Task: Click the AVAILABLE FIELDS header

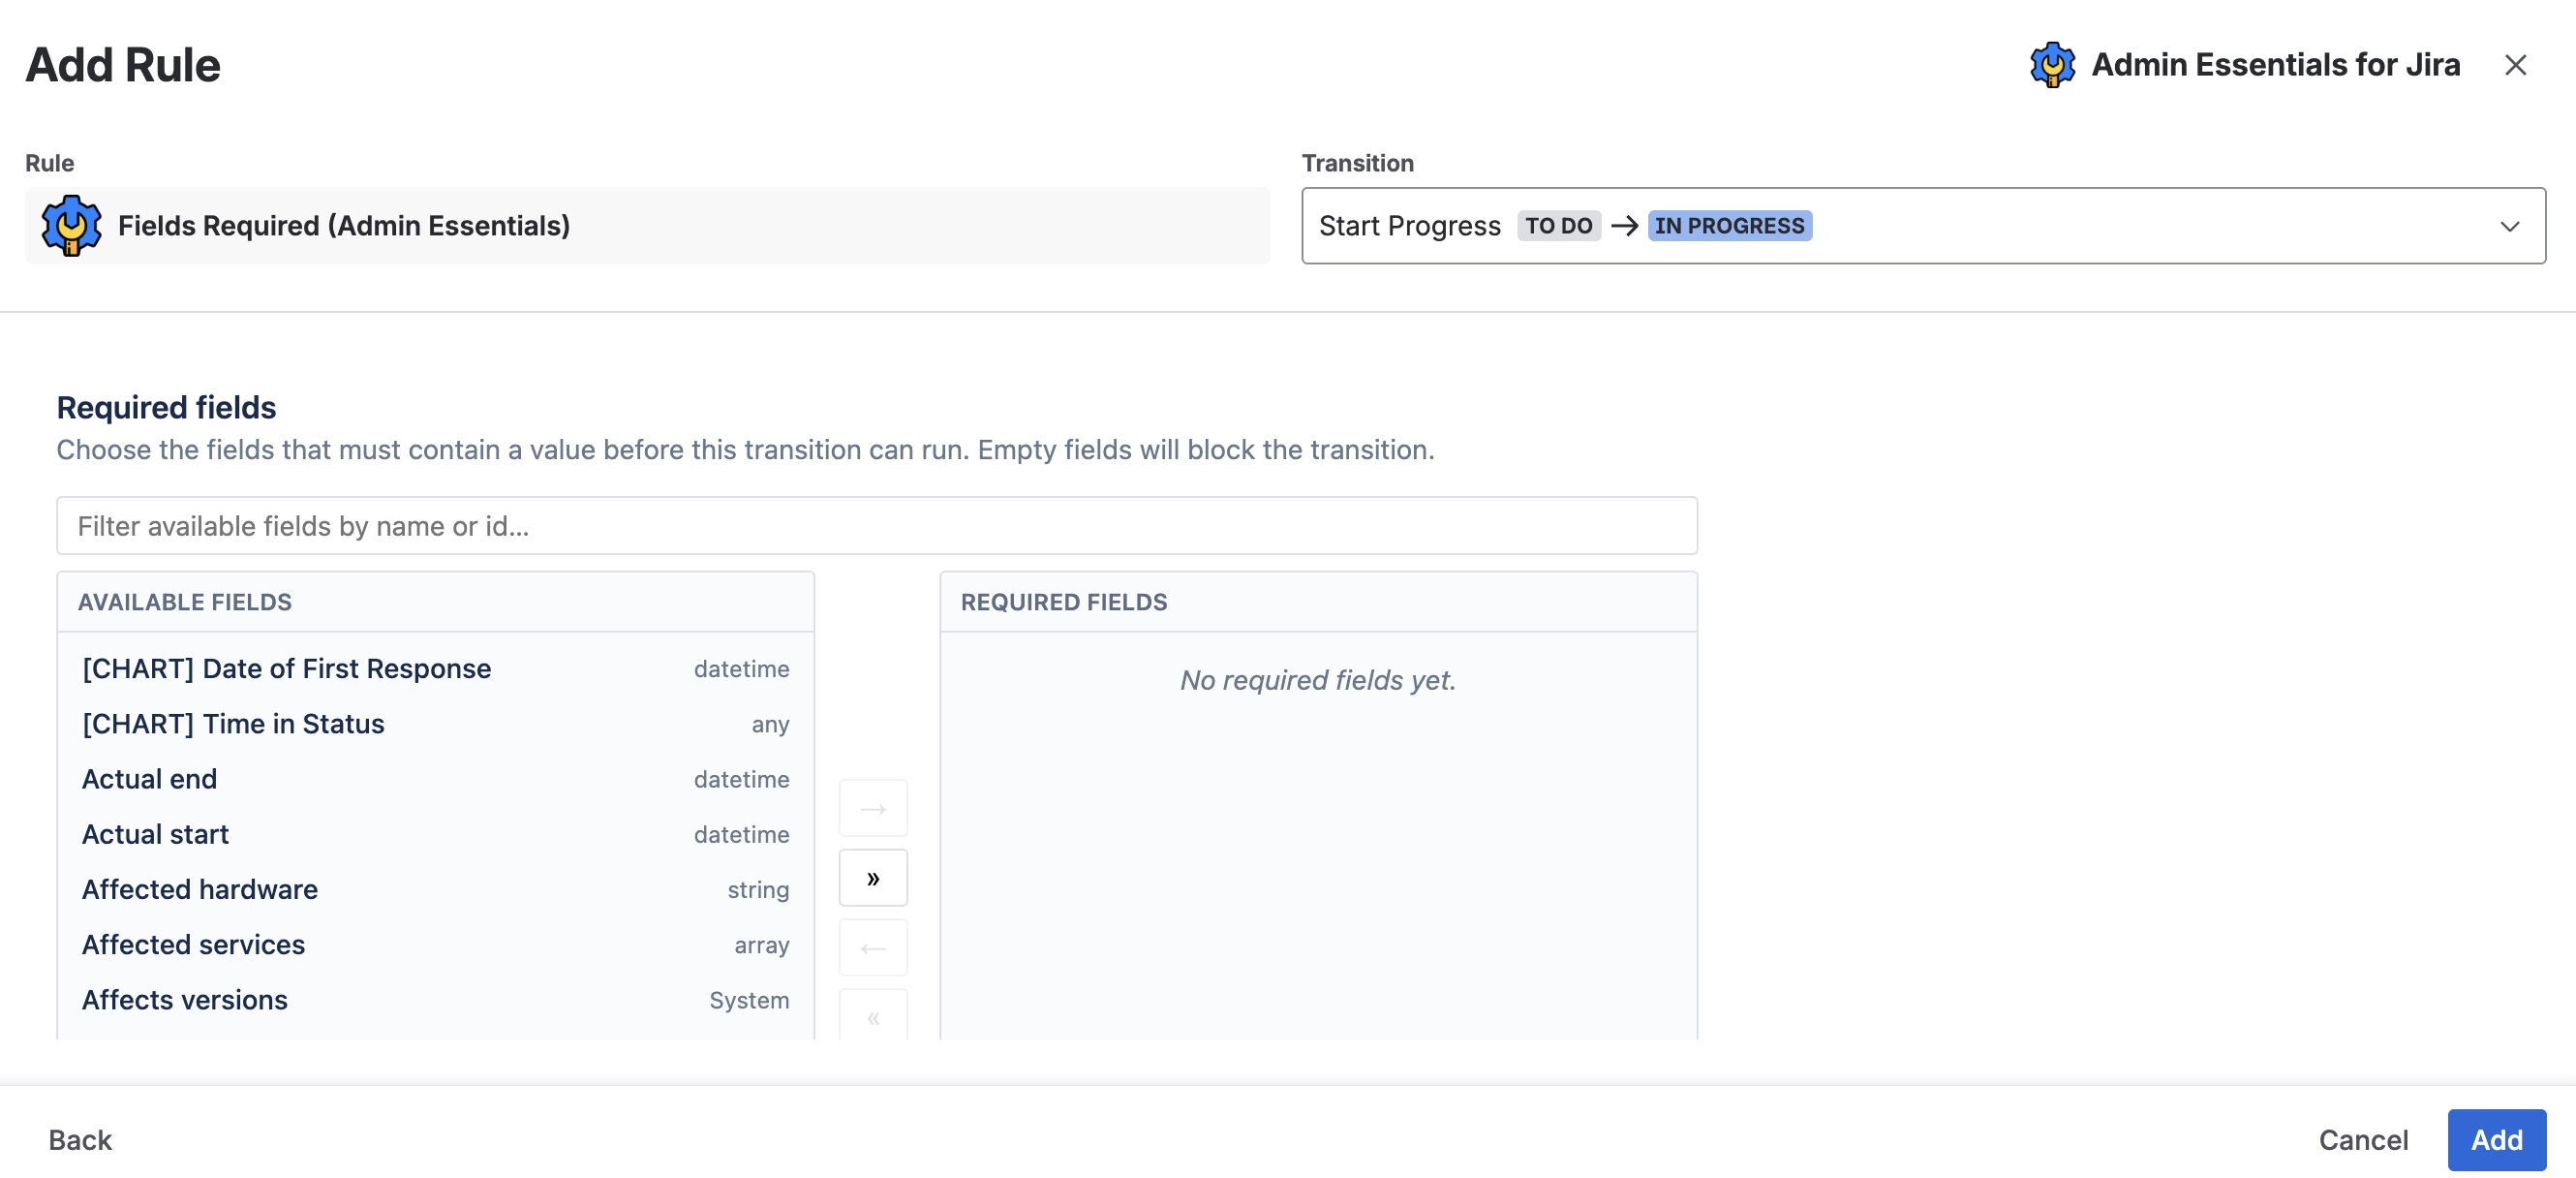Action: 185,602
